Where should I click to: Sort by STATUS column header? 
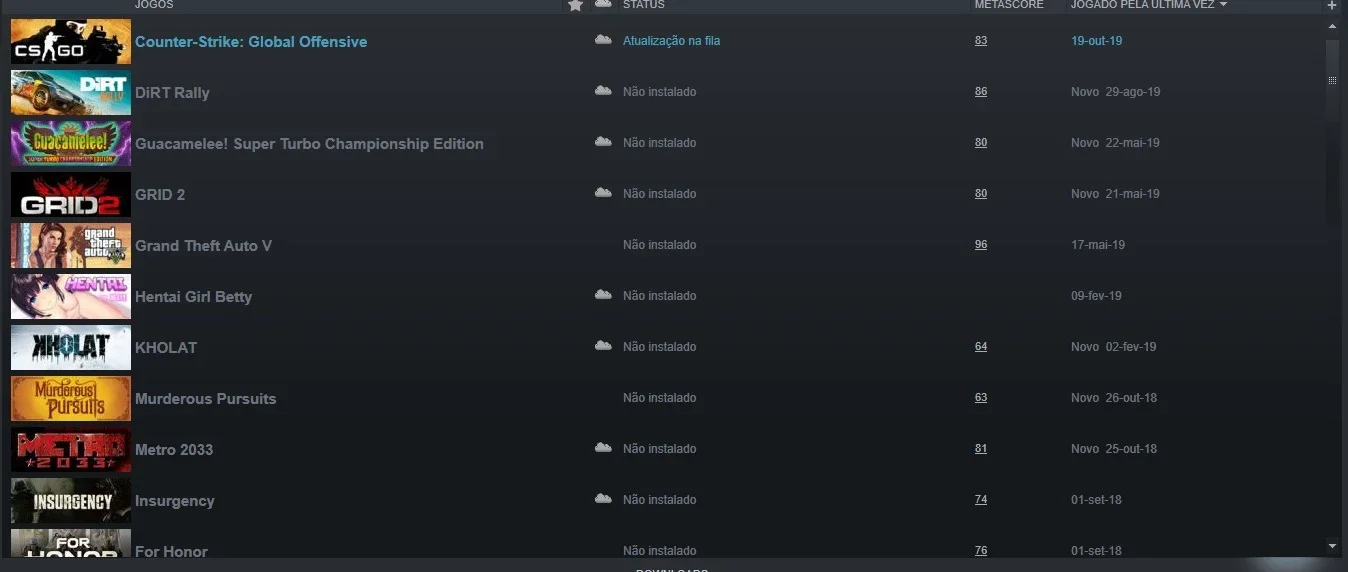coord(643,5)
